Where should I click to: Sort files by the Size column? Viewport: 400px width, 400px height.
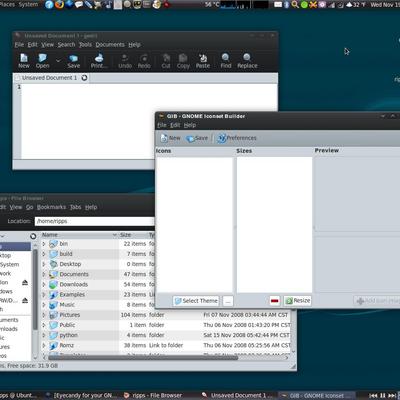point(133,235)
